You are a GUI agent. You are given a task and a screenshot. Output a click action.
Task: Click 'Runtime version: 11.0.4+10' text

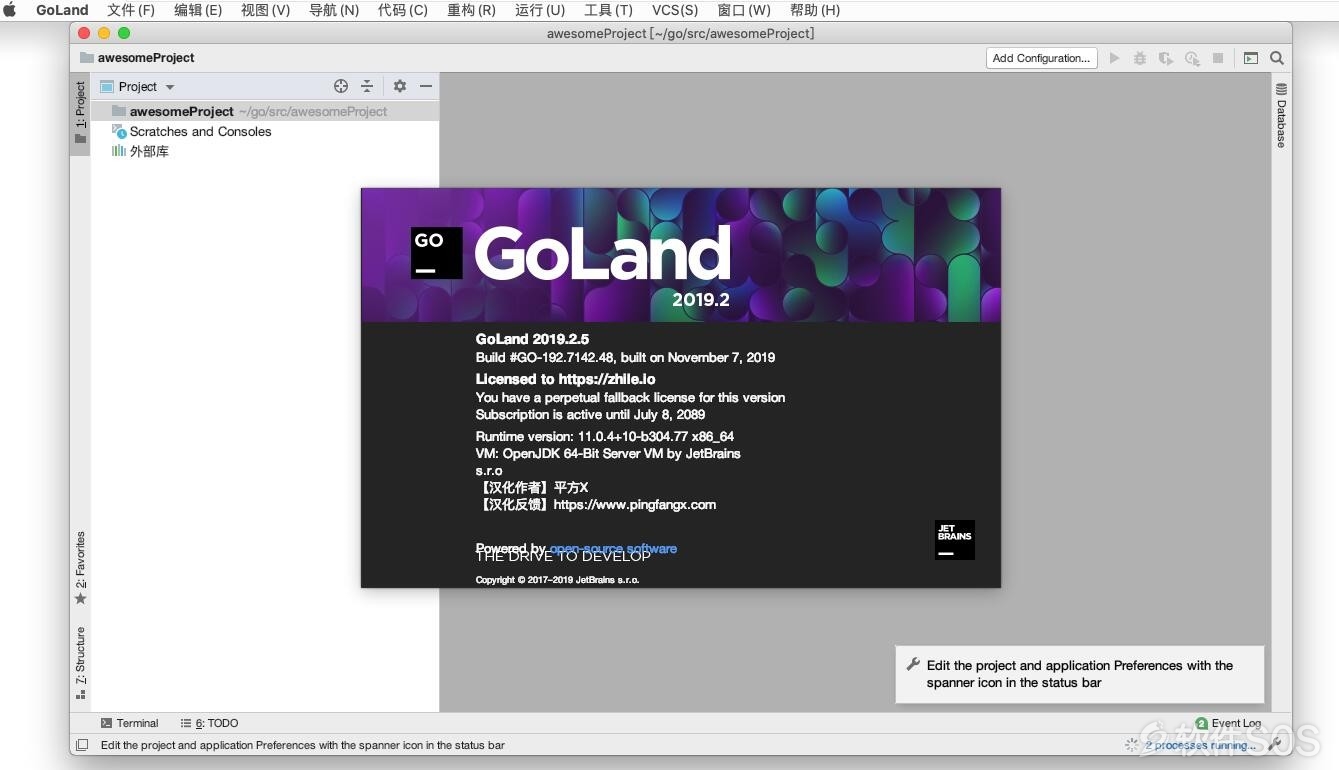(604, 436)
